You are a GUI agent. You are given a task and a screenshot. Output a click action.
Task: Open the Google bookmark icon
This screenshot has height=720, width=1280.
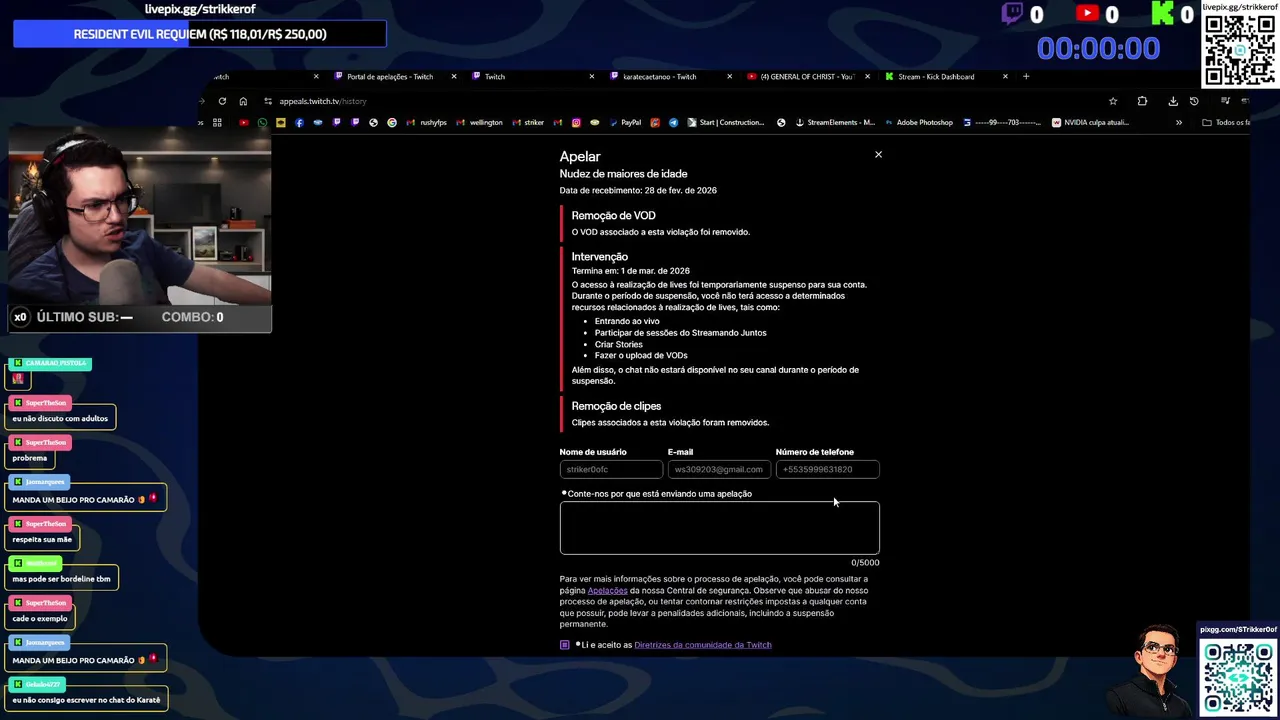coord(392,122)
